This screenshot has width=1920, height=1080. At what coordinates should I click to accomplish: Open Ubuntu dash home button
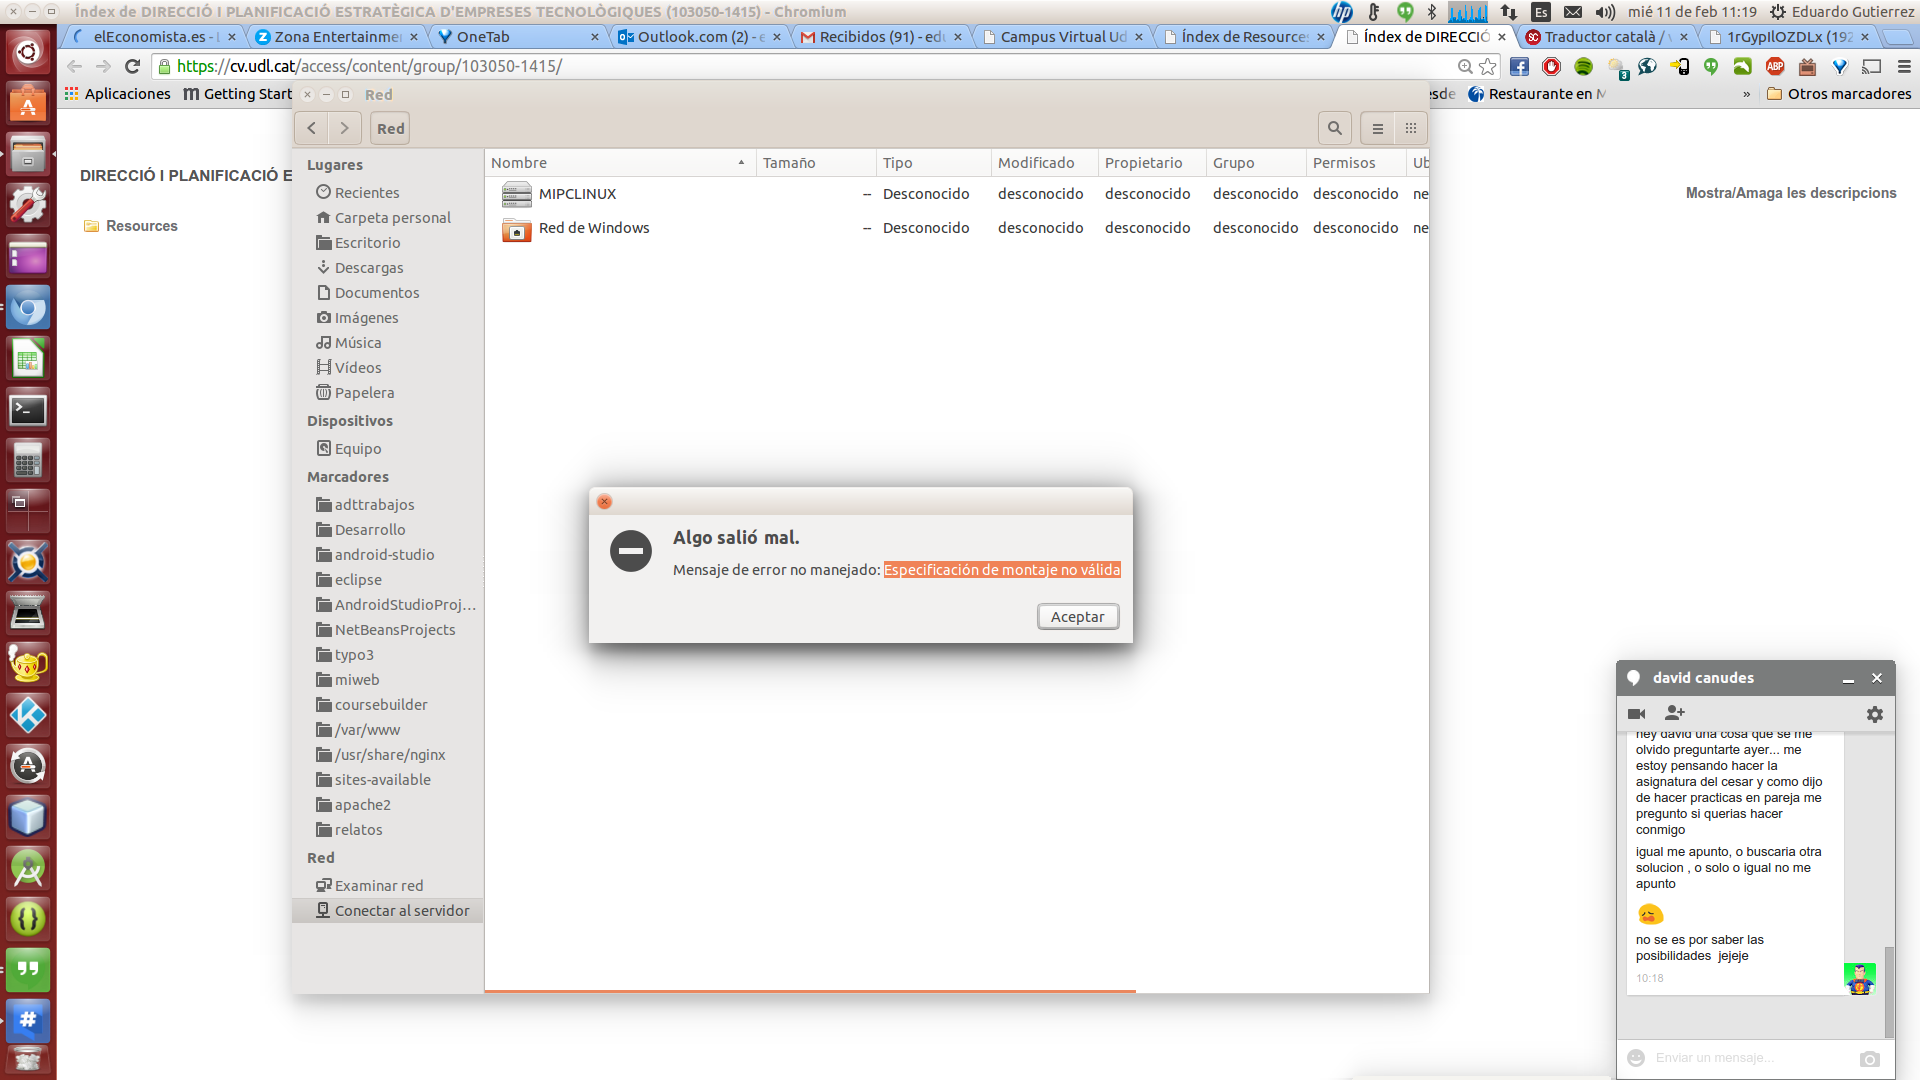(x=28, y=52)
